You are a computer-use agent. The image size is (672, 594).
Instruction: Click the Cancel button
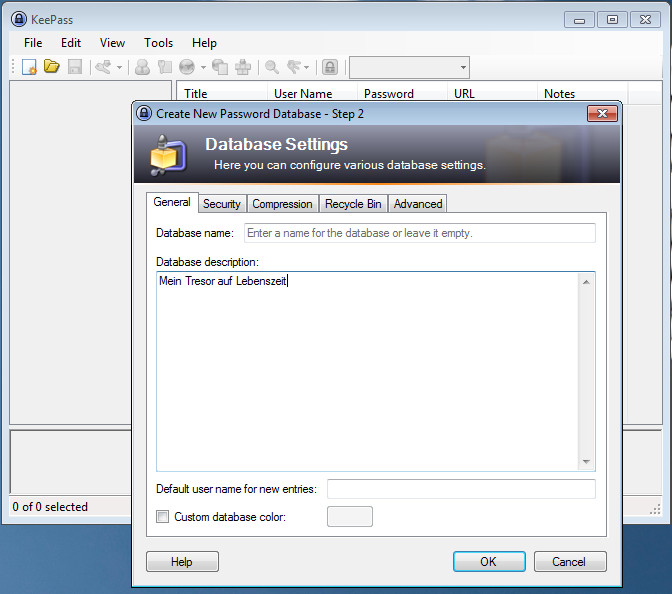tap(570, 561)
